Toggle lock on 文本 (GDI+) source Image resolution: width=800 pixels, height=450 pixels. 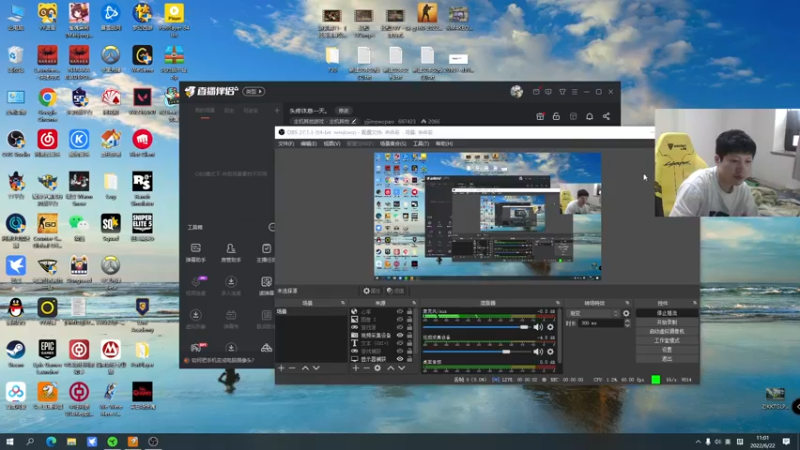[409, 343]
